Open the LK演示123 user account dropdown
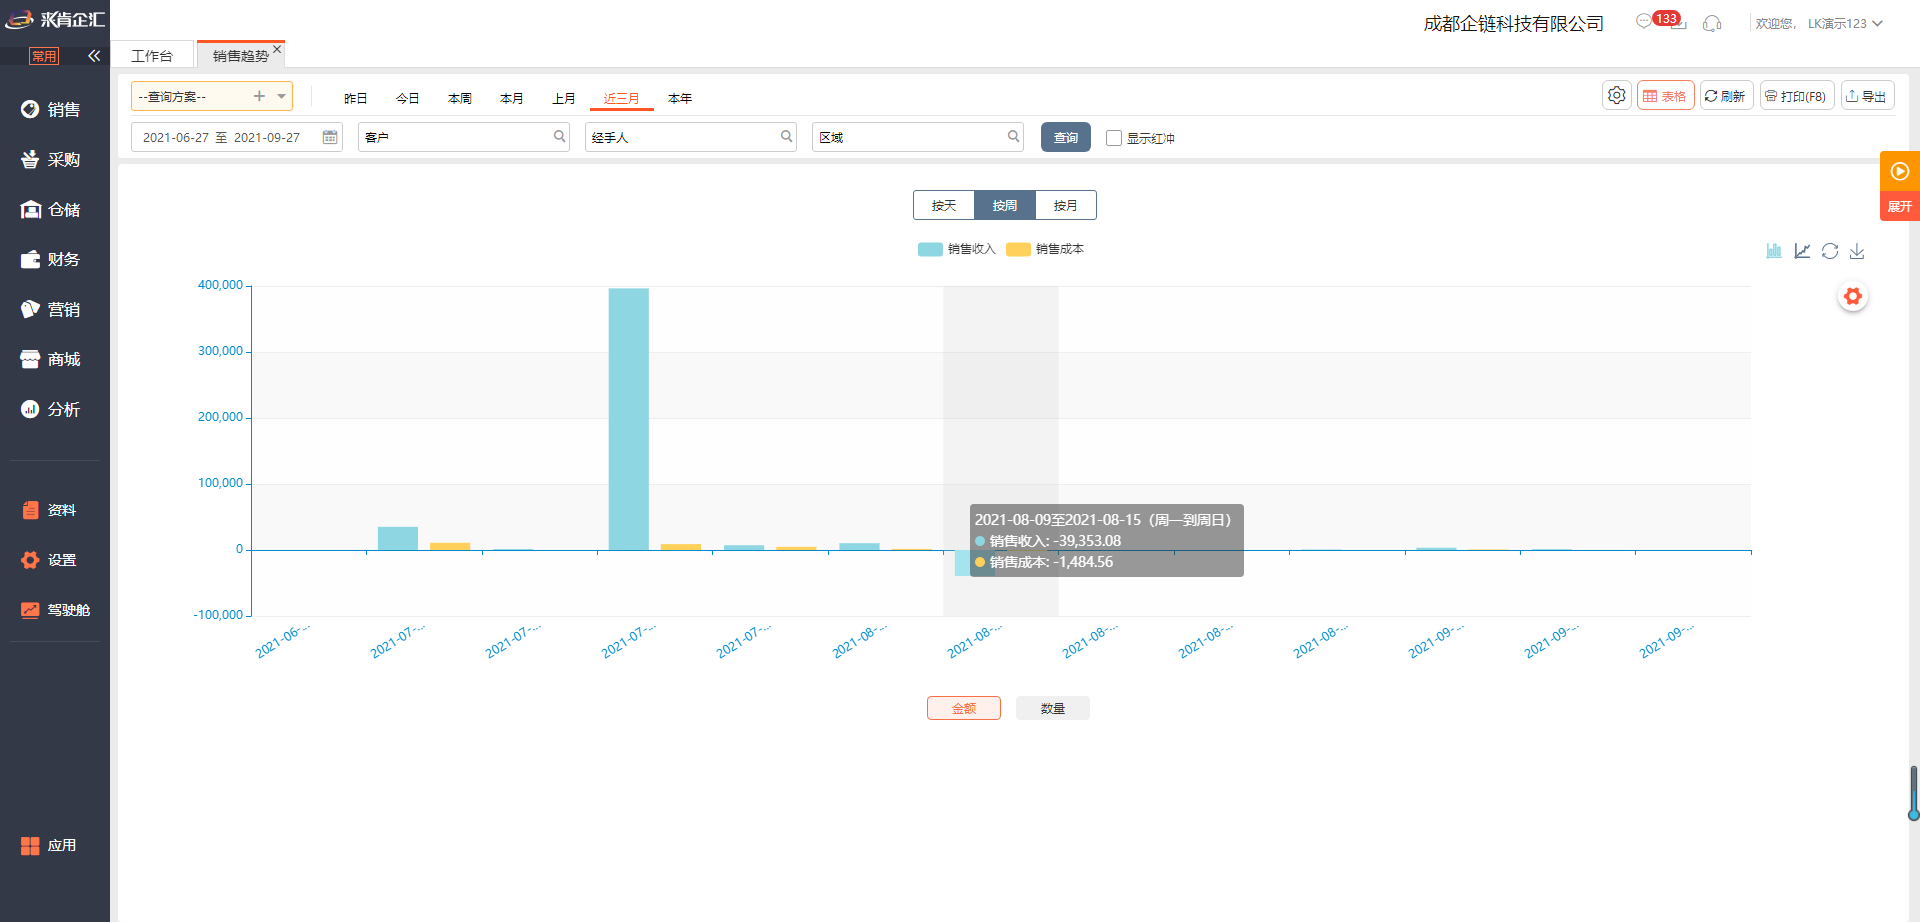 pyautogui.click(x=1844, y=23)
